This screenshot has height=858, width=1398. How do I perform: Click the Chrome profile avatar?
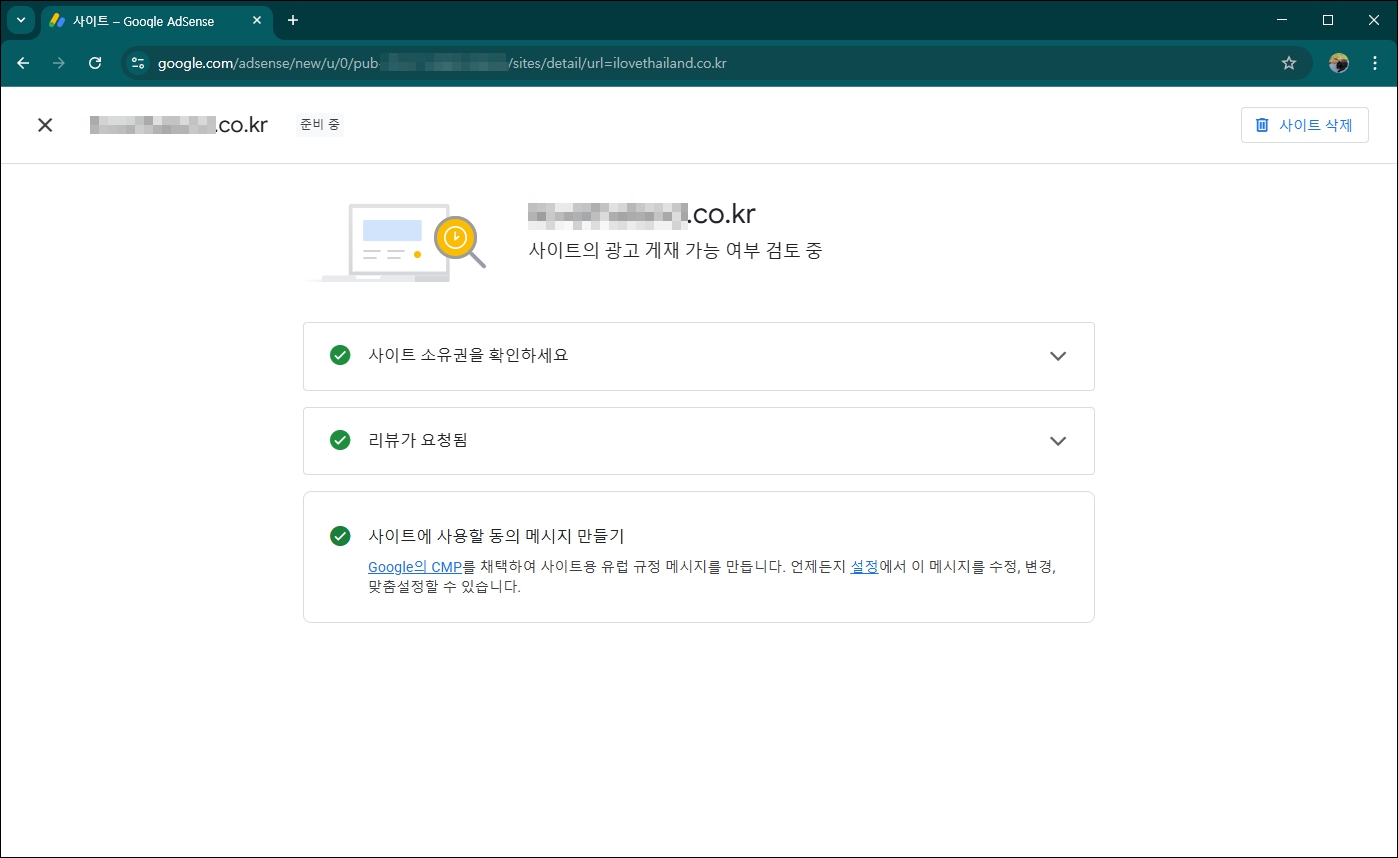pos(1337,62)
